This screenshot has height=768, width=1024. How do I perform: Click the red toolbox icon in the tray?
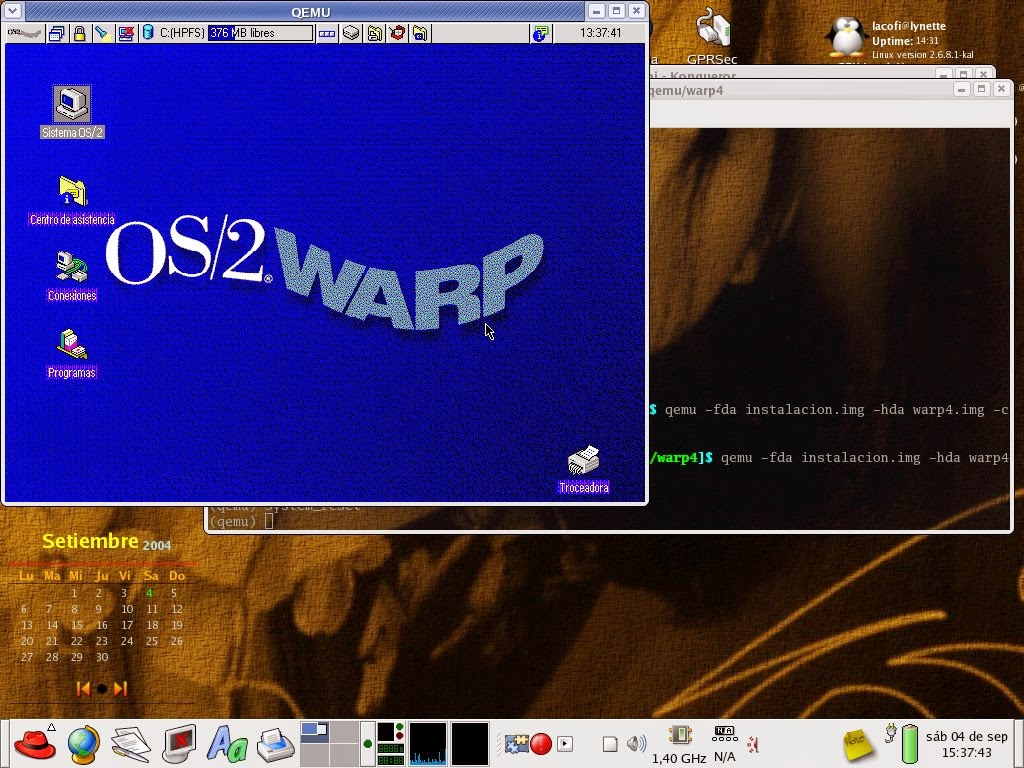[x=397, y=33]
